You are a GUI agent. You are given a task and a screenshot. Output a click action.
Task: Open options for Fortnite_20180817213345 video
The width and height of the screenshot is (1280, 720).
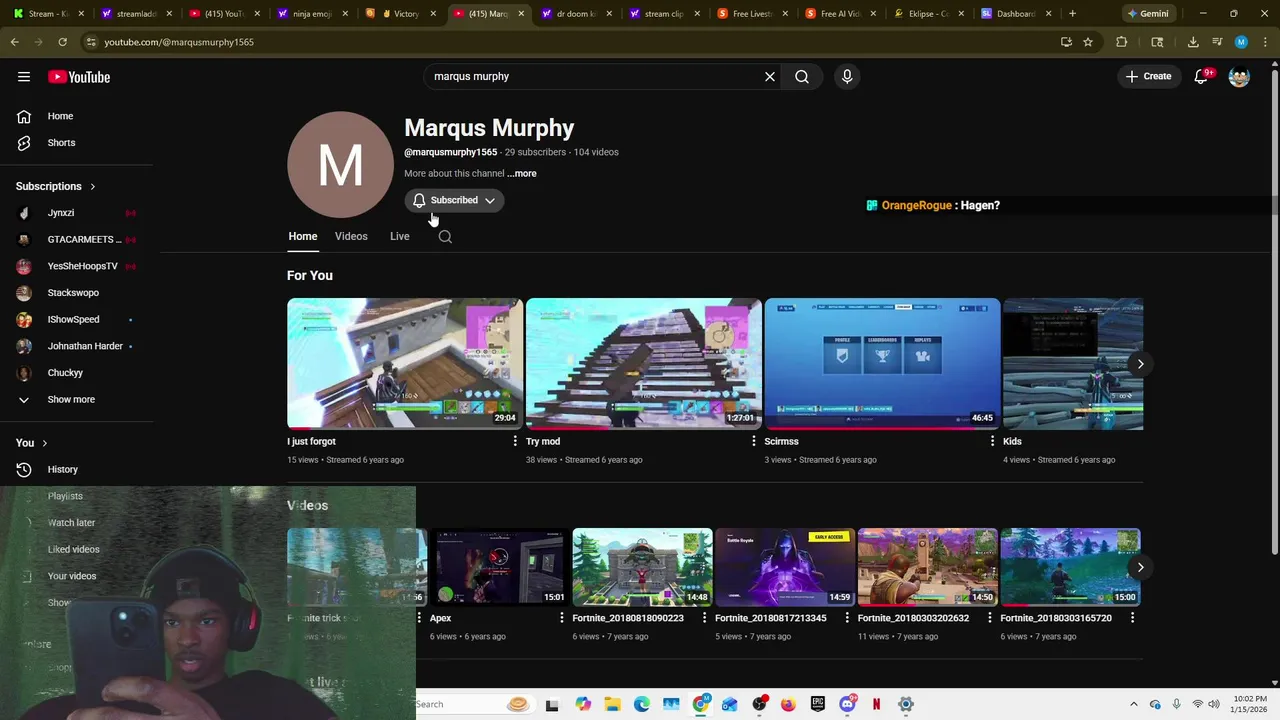[x=847, y=618]
